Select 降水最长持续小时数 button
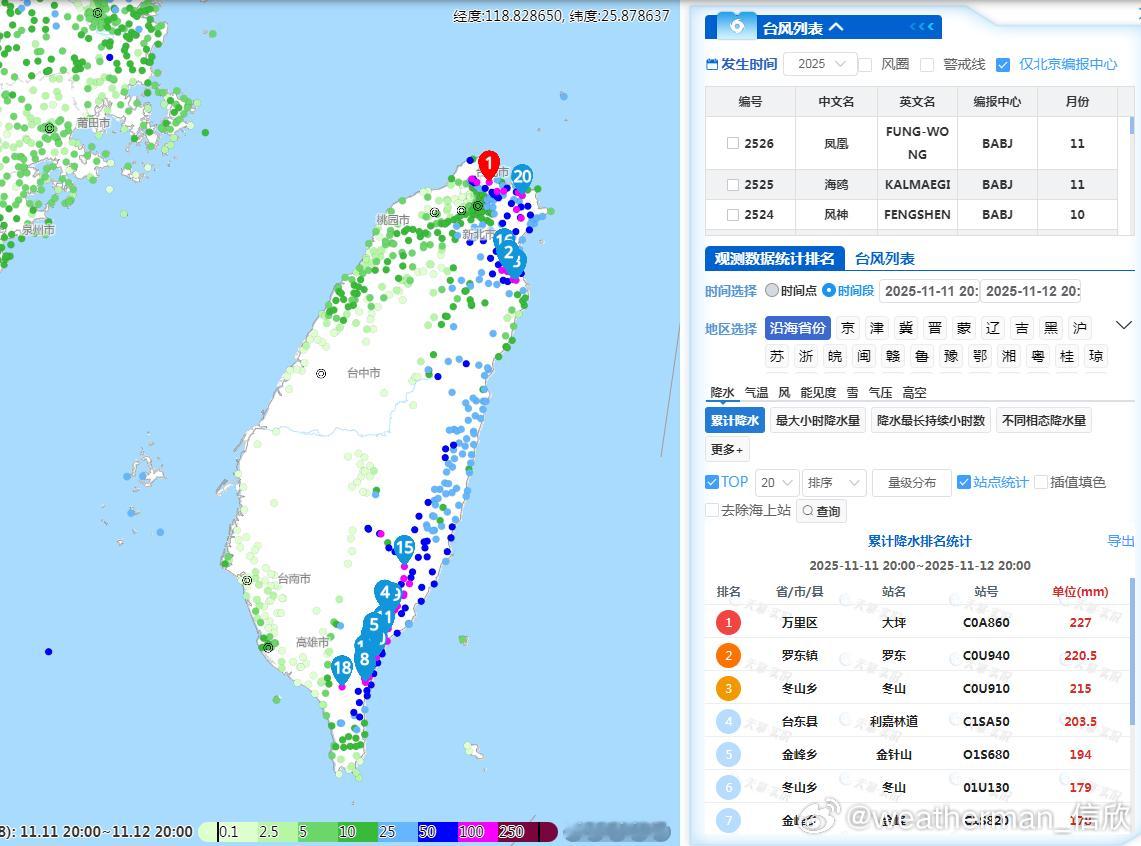Screen dimensions: 1141x846 [931, 420]
